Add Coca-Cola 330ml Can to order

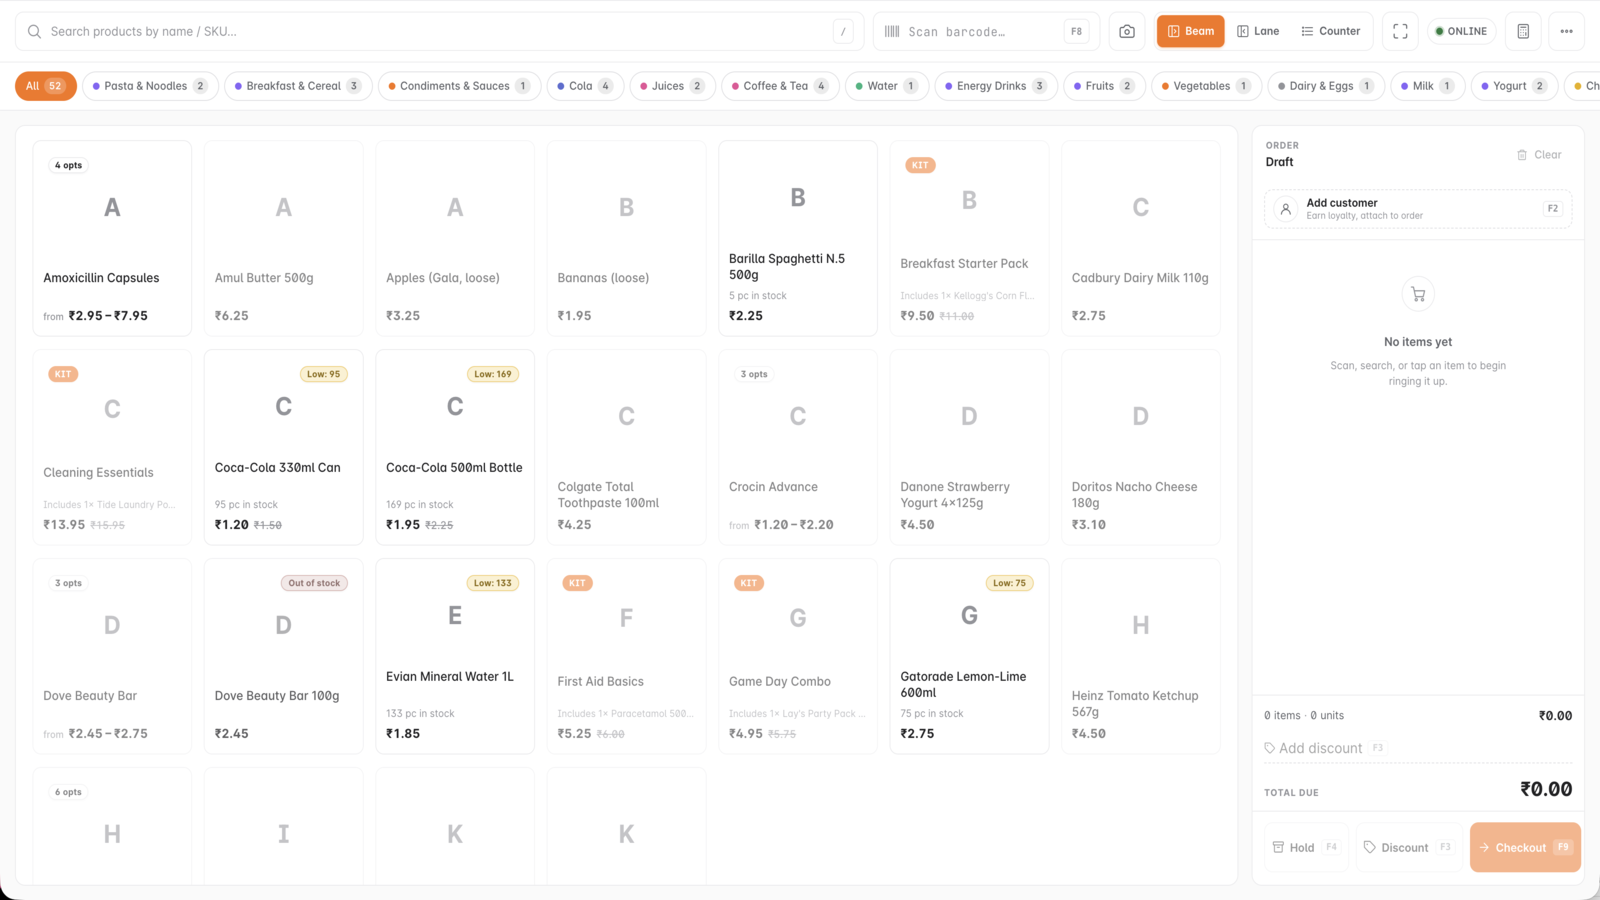tap(283, 447)
